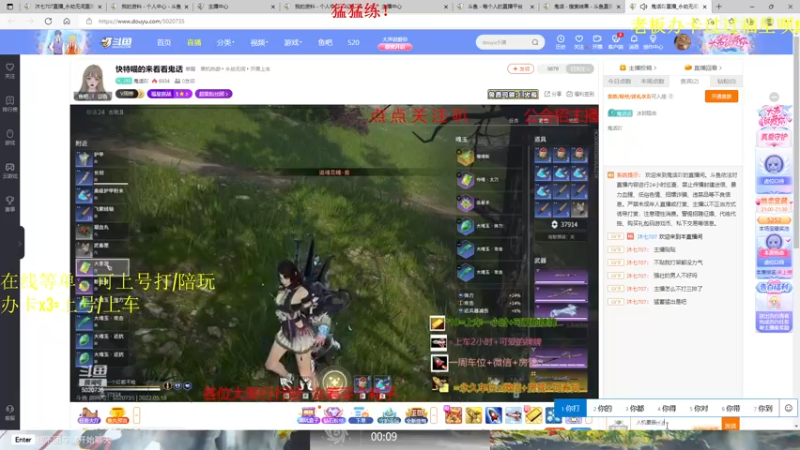Open the 关注 heart icon in header
This screenshot has width=800, height=450.
[579, 42]
